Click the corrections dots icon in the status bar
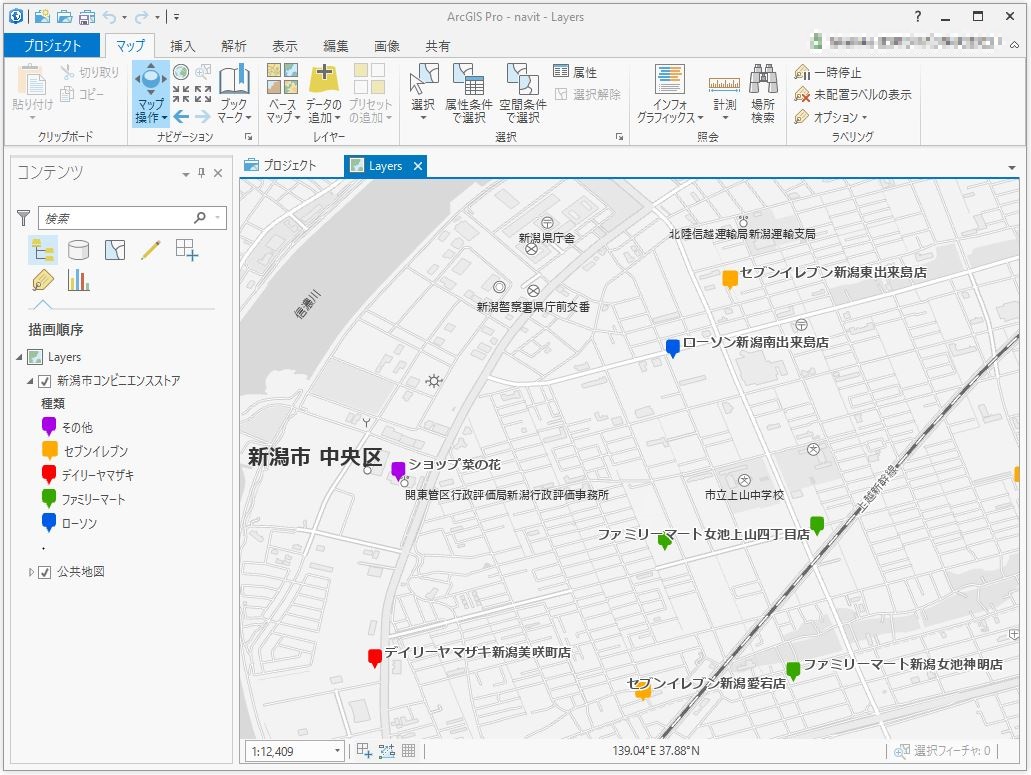Screen dimensions: 1031x775 click(x=387, y=750)
